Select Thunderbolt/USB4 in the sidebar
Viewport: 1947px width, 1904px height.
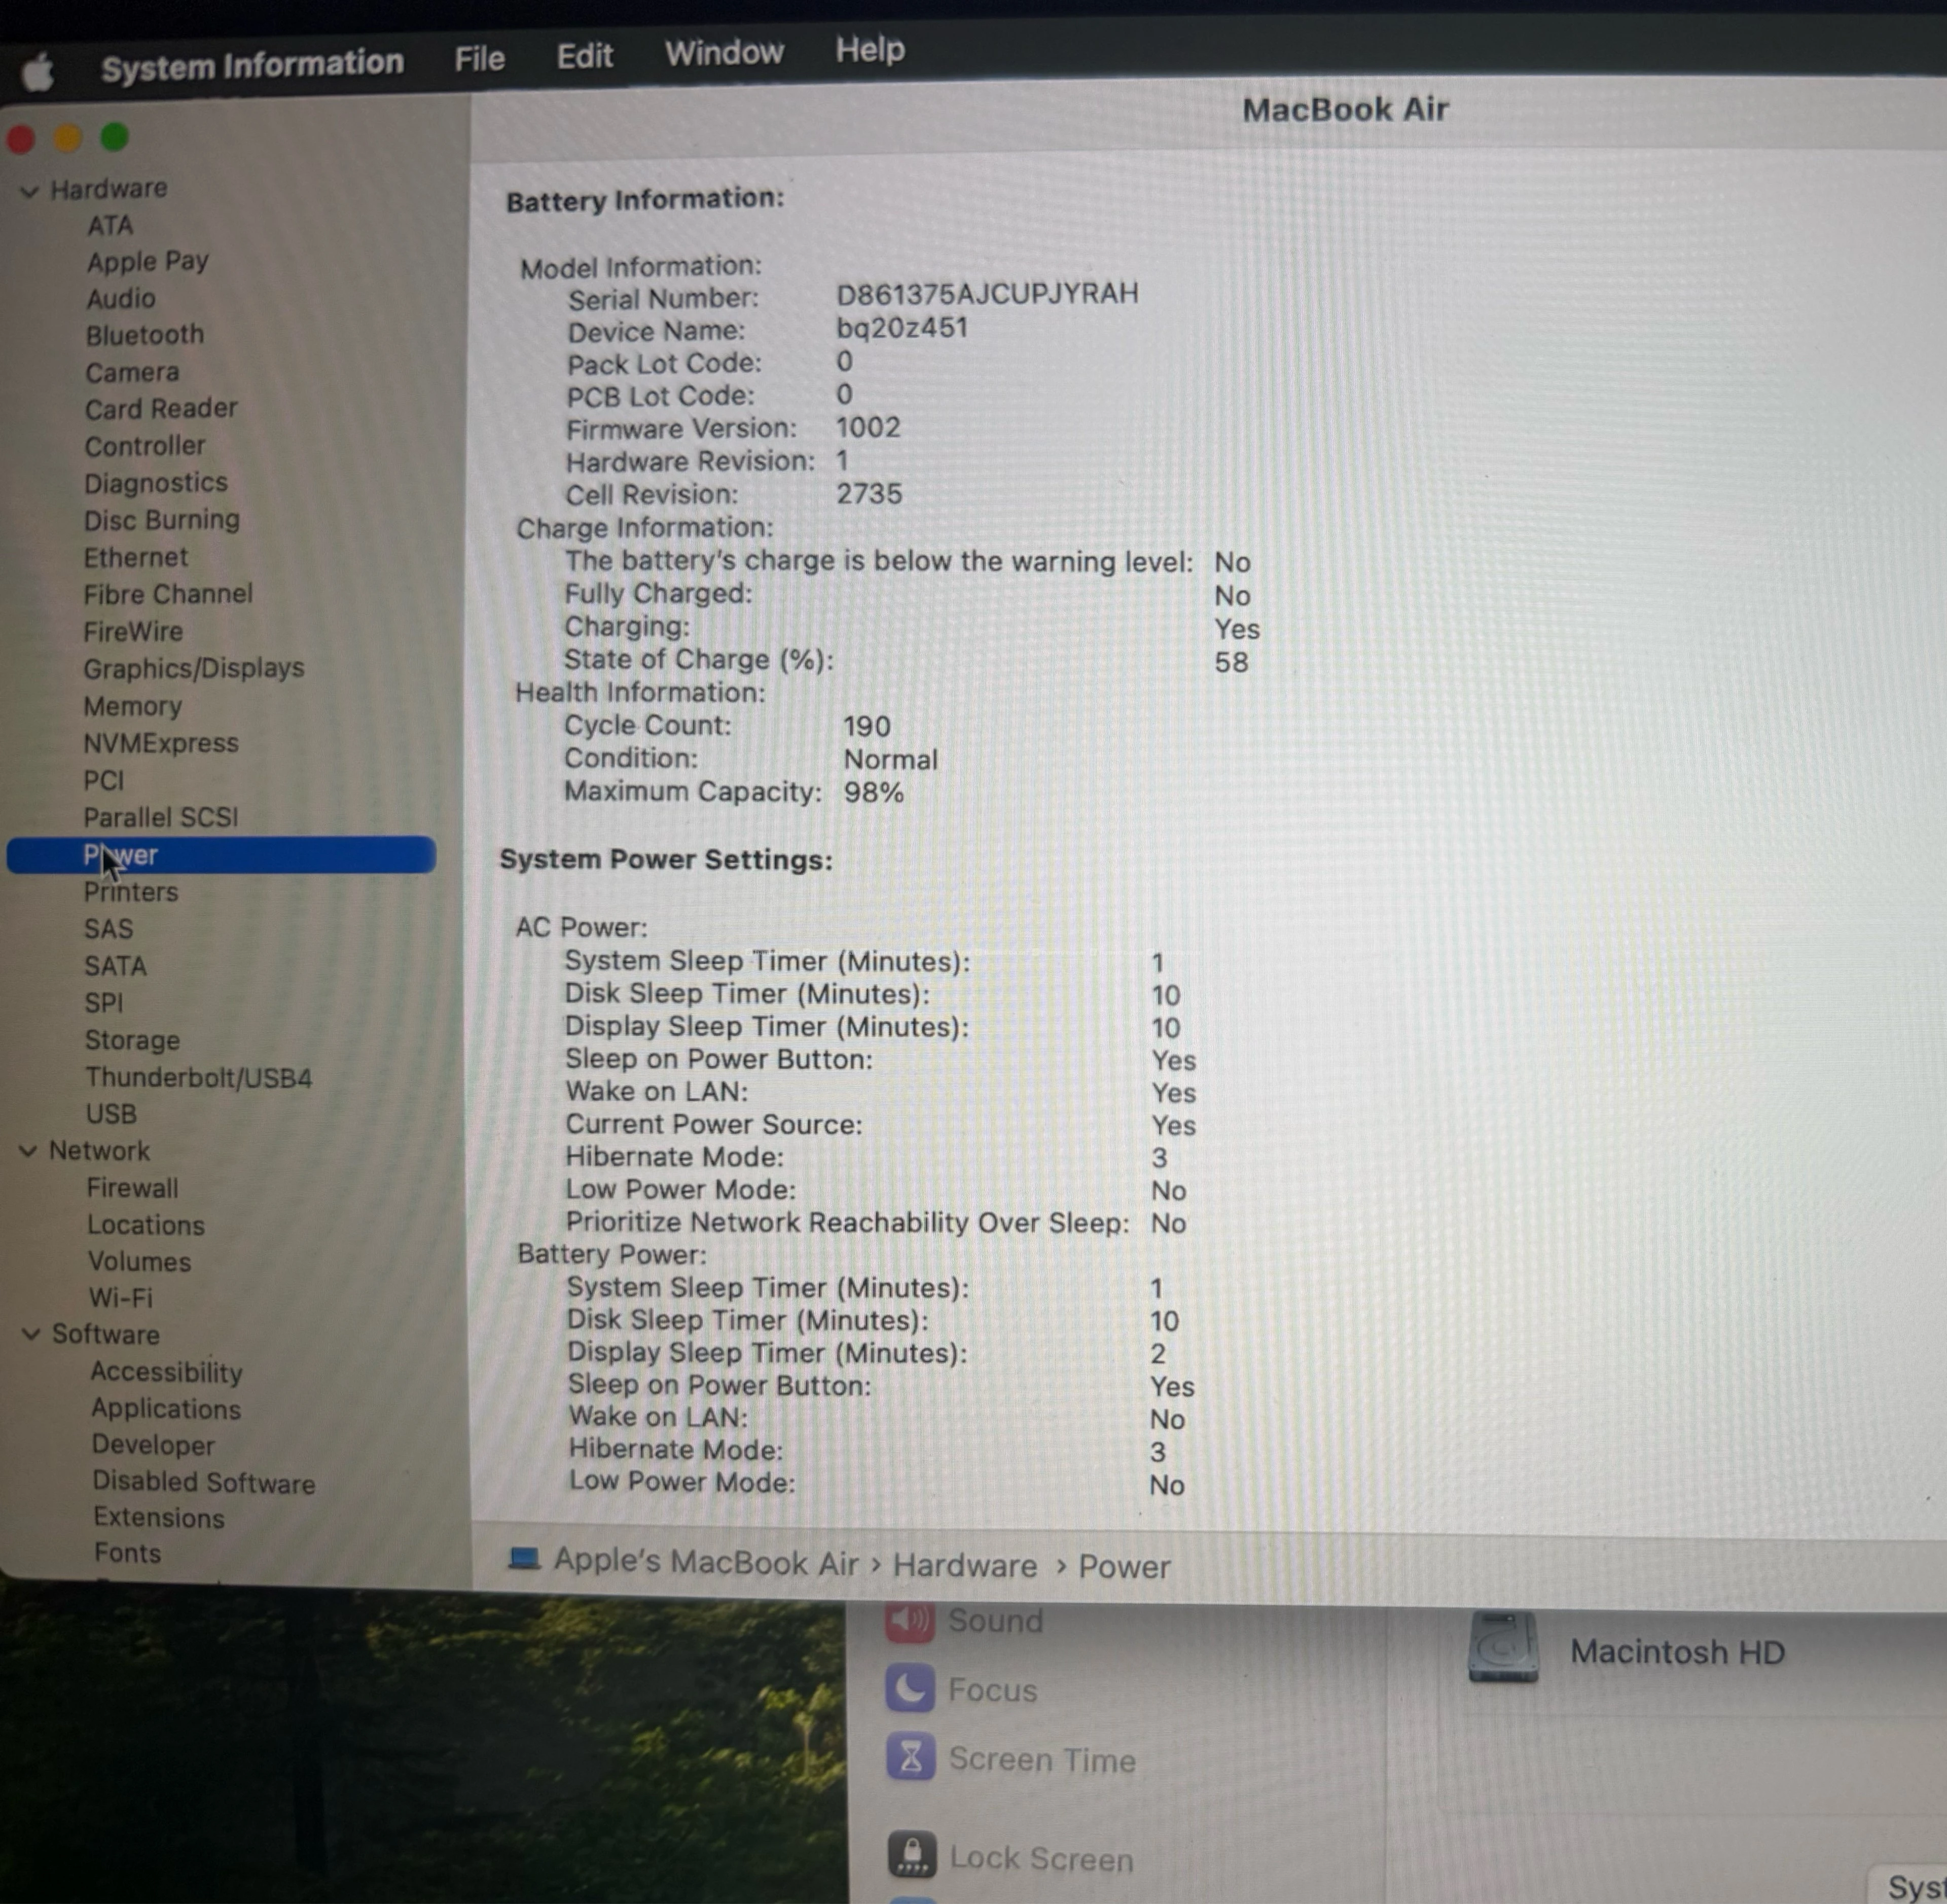[198, 1077]
